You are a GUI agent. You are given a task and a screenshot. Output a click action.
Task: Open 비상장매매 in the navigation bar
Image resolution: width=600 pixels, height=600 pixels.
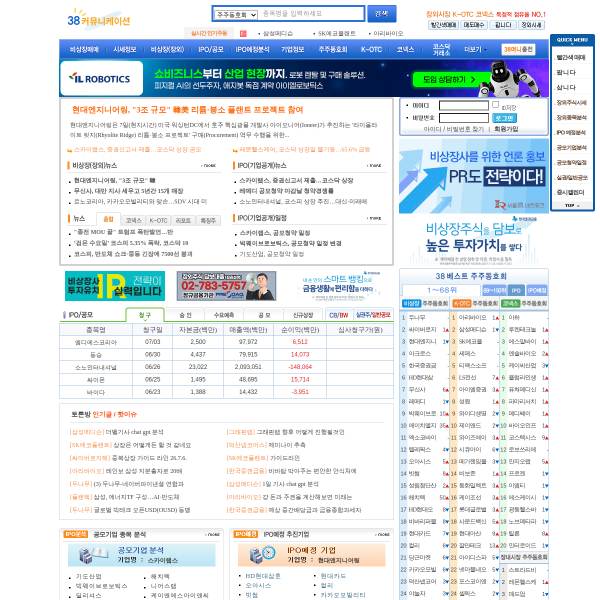tap(84, 49)
